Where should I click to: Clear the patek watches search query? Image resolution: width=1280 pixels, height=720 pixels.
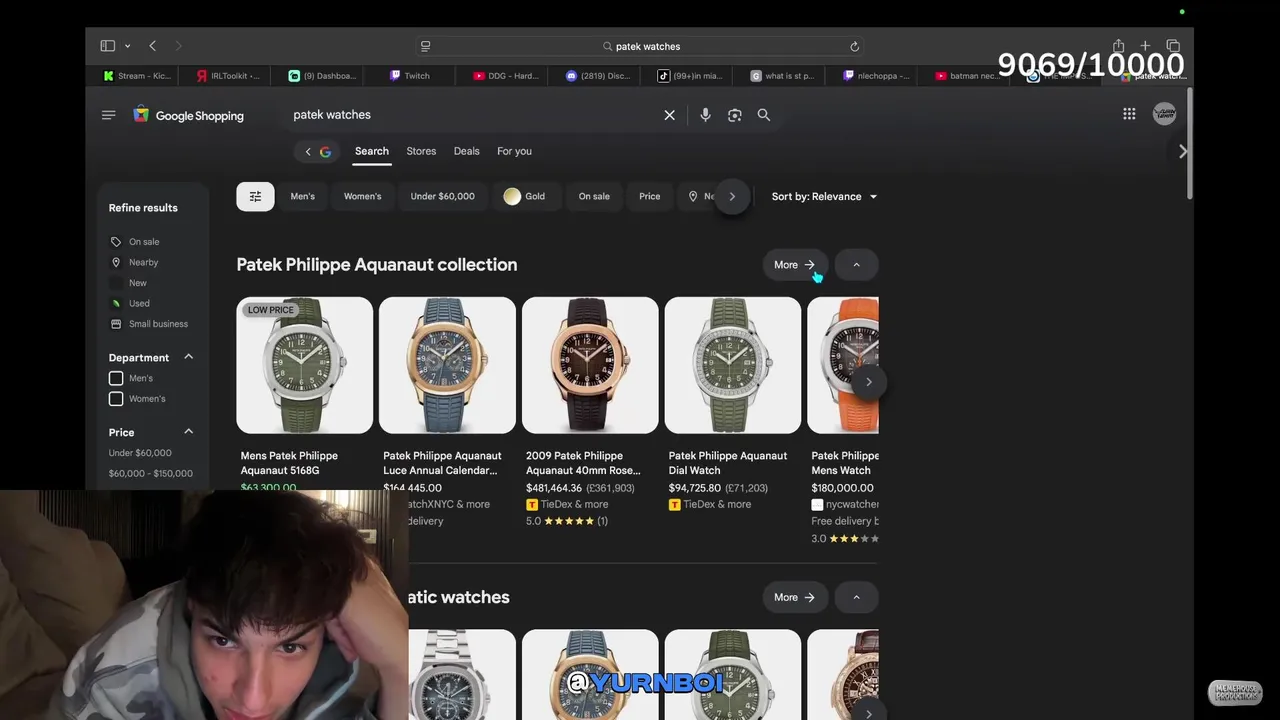[670, 115]
